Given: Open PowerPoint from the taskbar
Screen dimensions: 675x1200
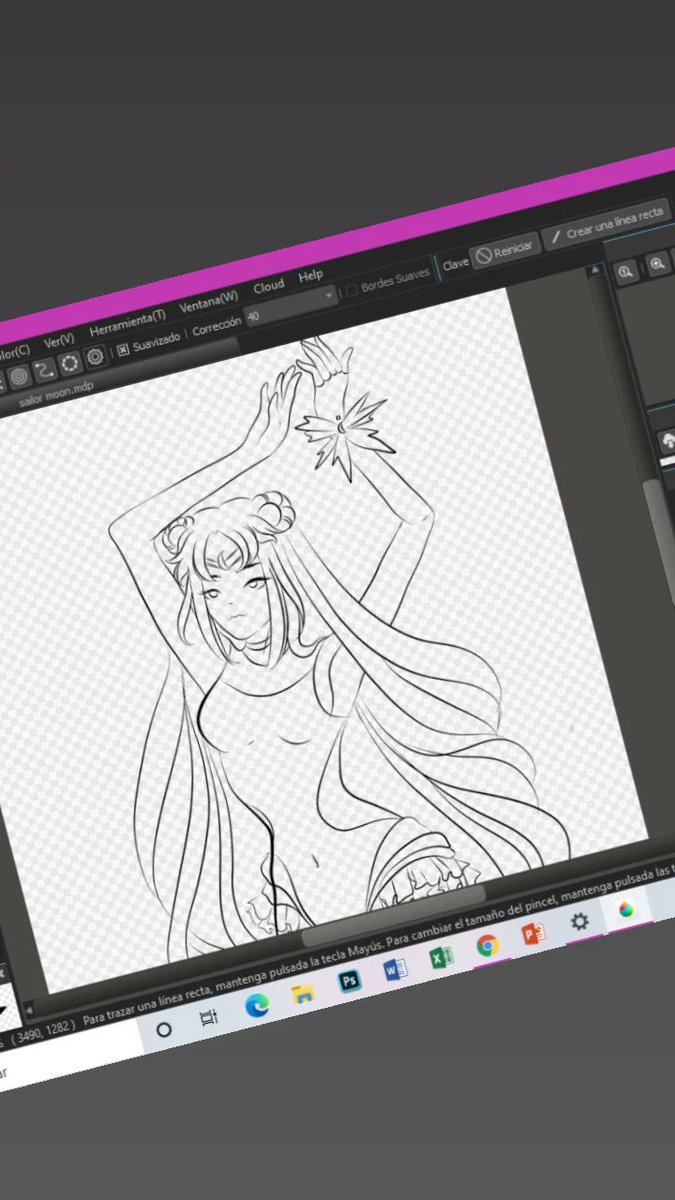Looking at the screenshot, I should pos(533,934).
